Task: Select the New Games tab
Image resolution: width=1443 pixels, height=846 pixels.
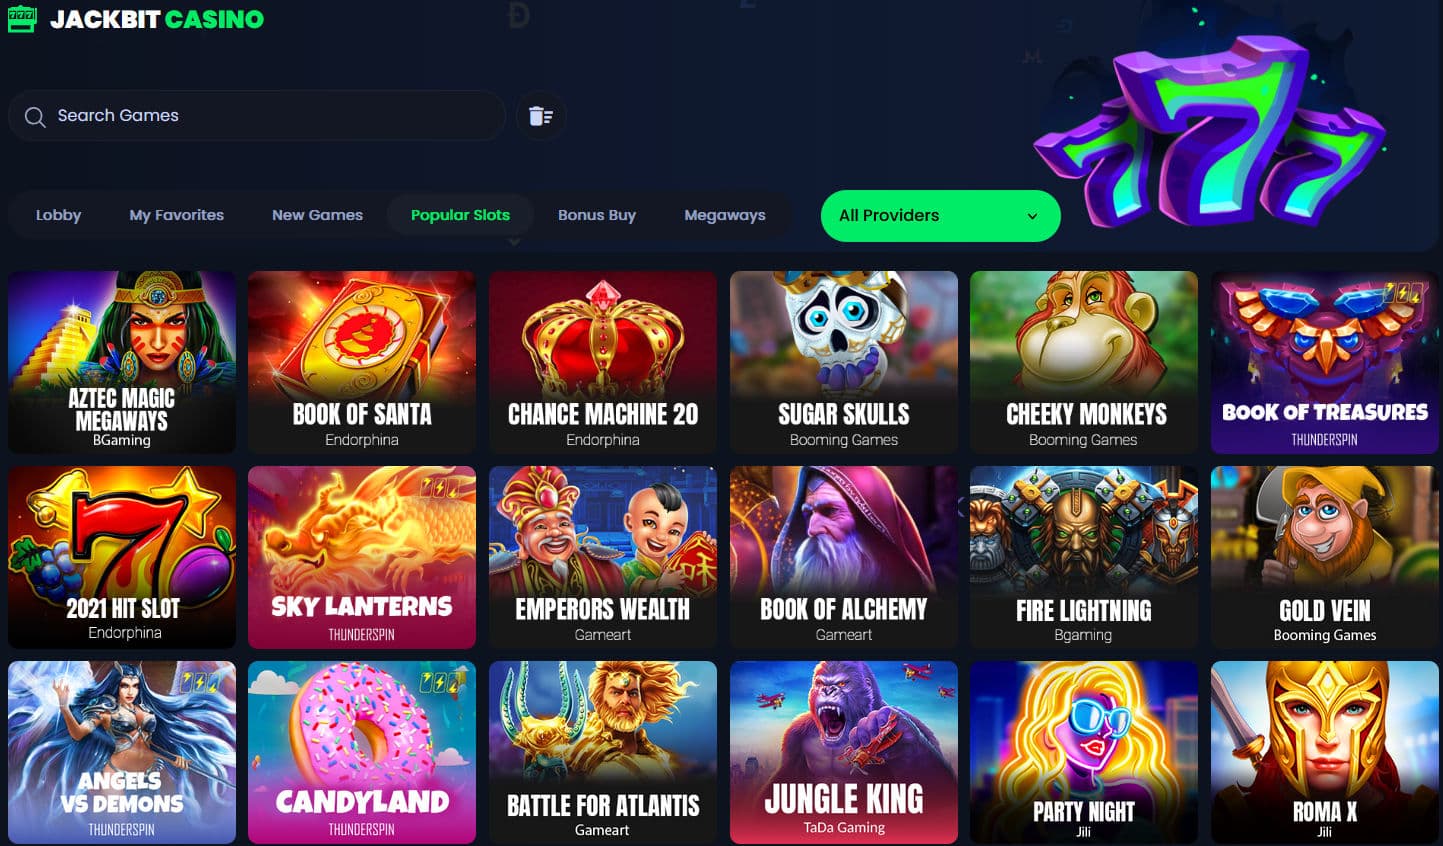Action: 317,215
